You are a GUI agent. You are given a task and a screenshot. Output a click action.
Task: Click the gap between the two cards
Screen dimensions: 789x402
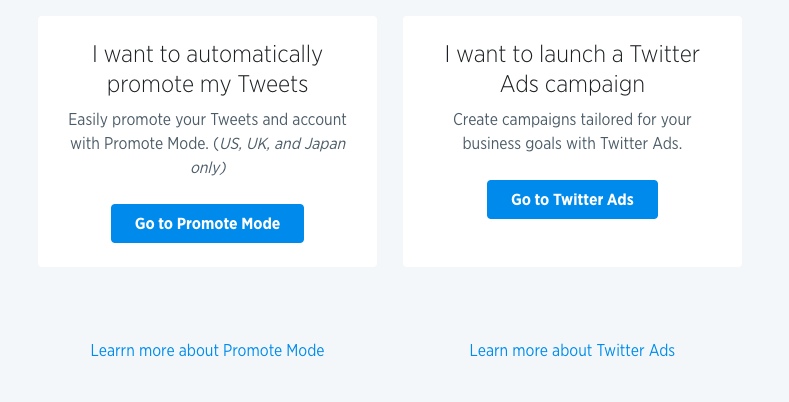pyautogui.click(x=390, y=140)
